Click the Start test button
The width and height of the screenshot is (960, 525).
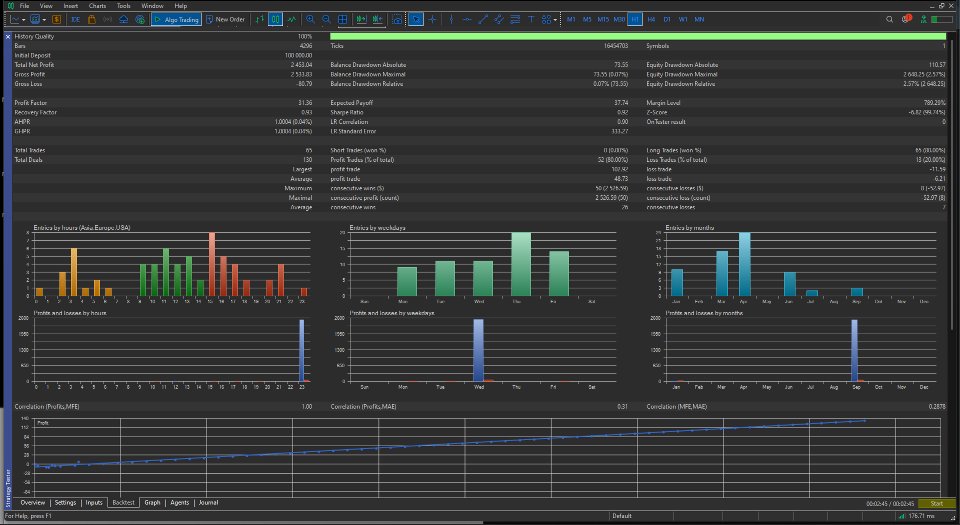[936, 504]
